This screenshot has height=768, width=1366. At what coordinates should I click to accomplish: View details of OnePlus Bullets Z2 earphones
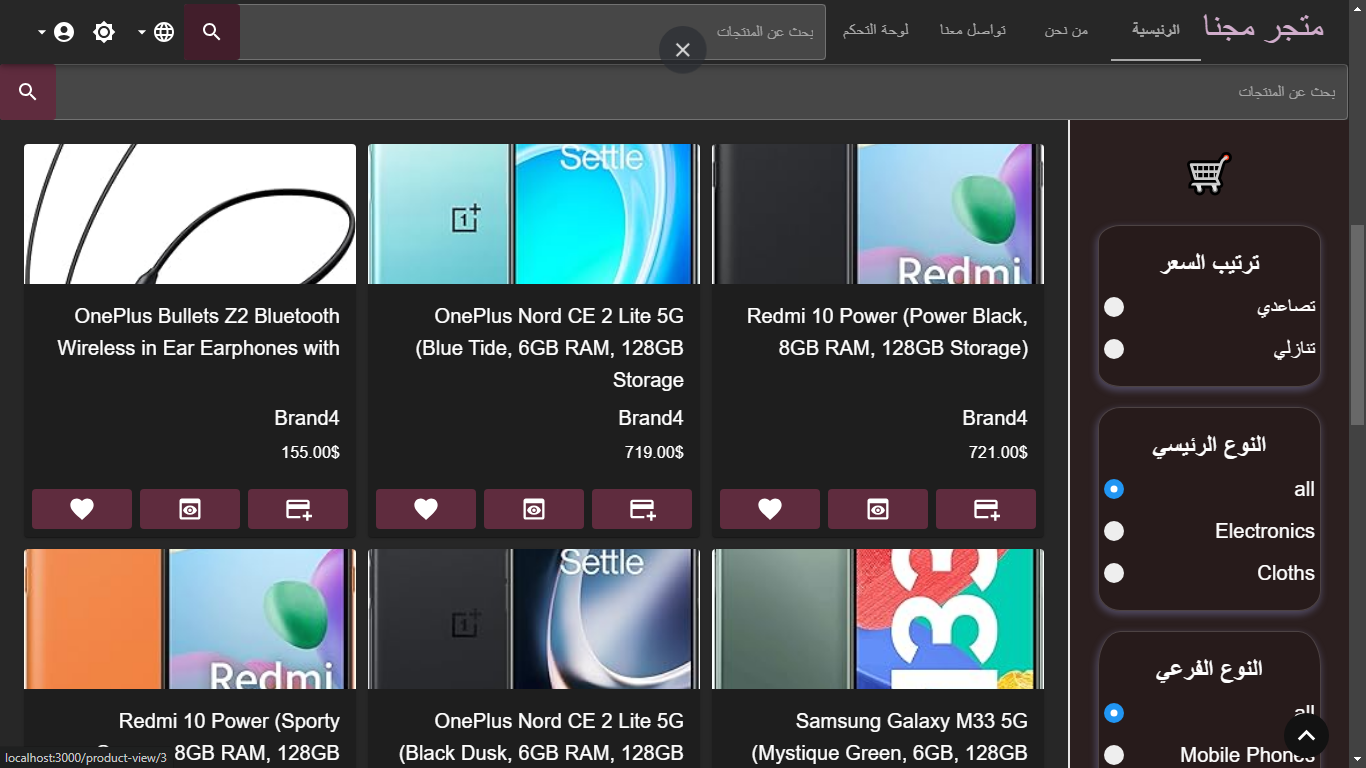click(190, 509)
